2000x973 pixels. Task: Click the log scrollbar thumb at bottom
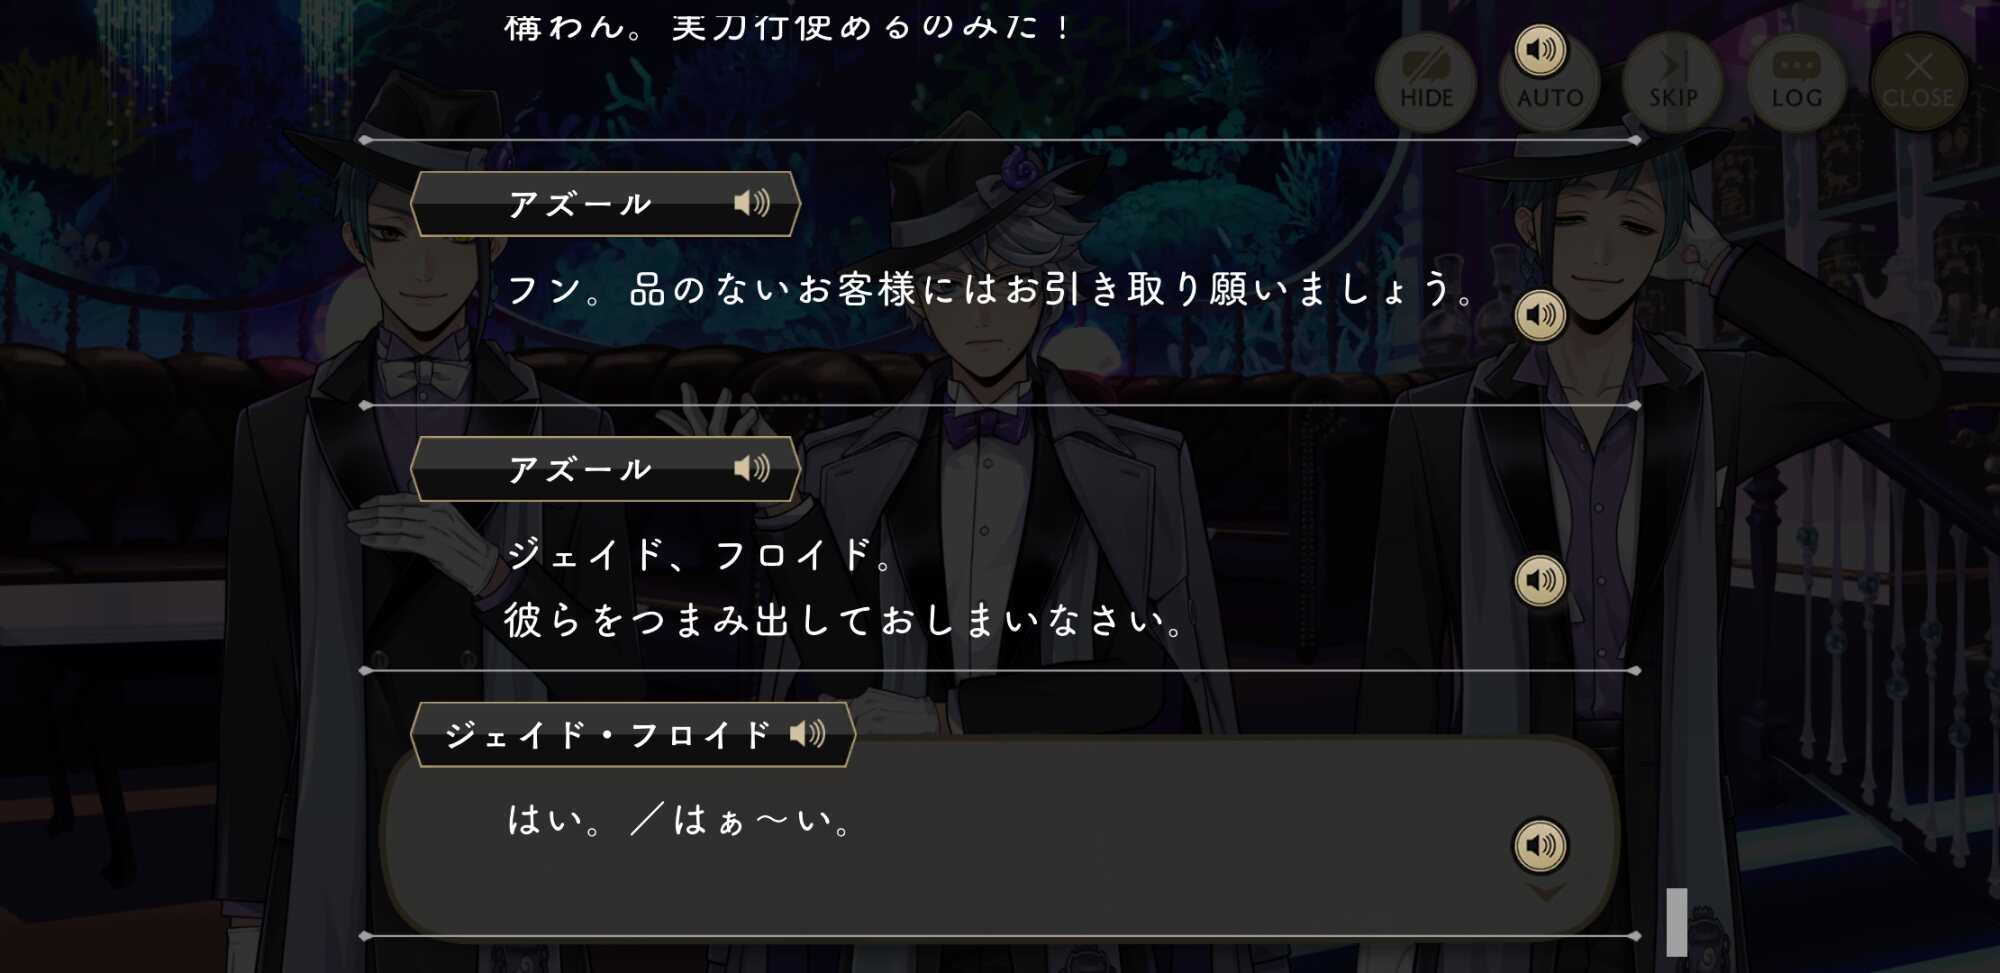coord(1677,921)
